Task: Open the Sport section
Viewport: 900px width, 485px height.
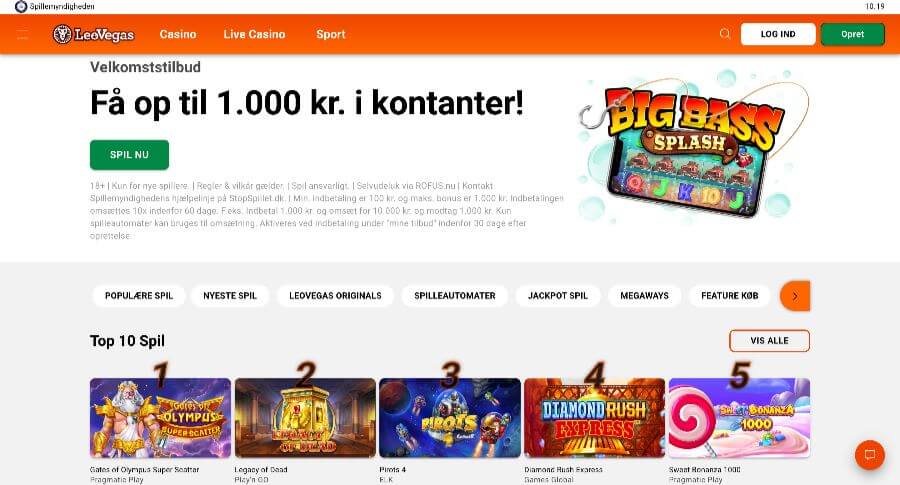Action: (331, 34)
